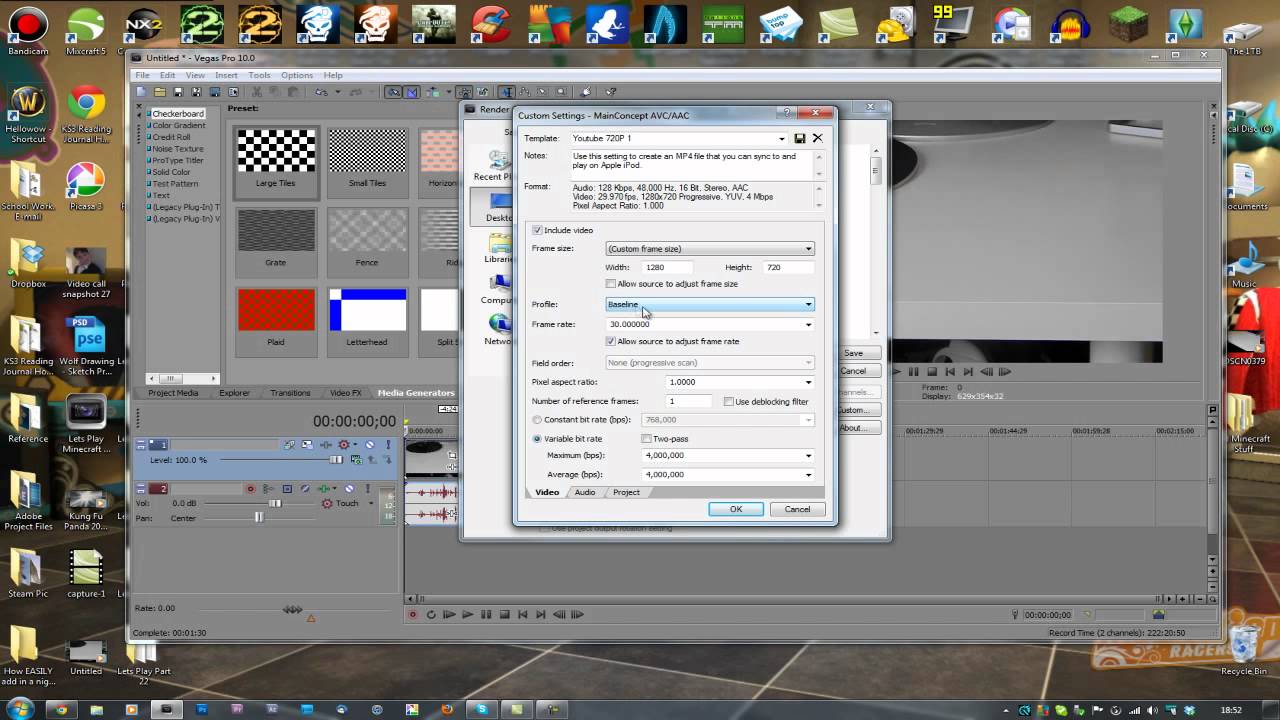Uncheck Allow source to adjust frame rate
Screen dimensions: 1280x720
(611, 341)
